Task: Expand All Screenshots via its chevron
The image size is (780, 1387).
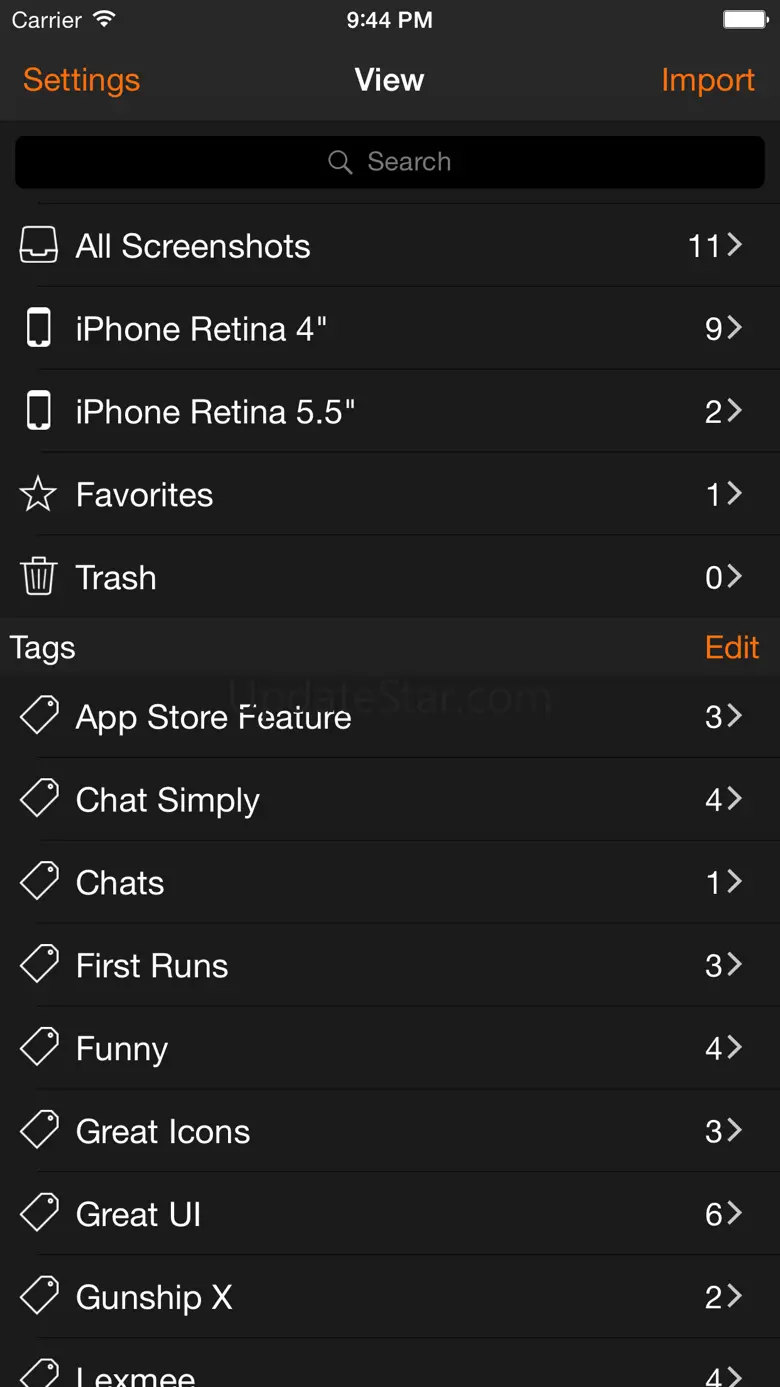Action: tap(735, 245)
